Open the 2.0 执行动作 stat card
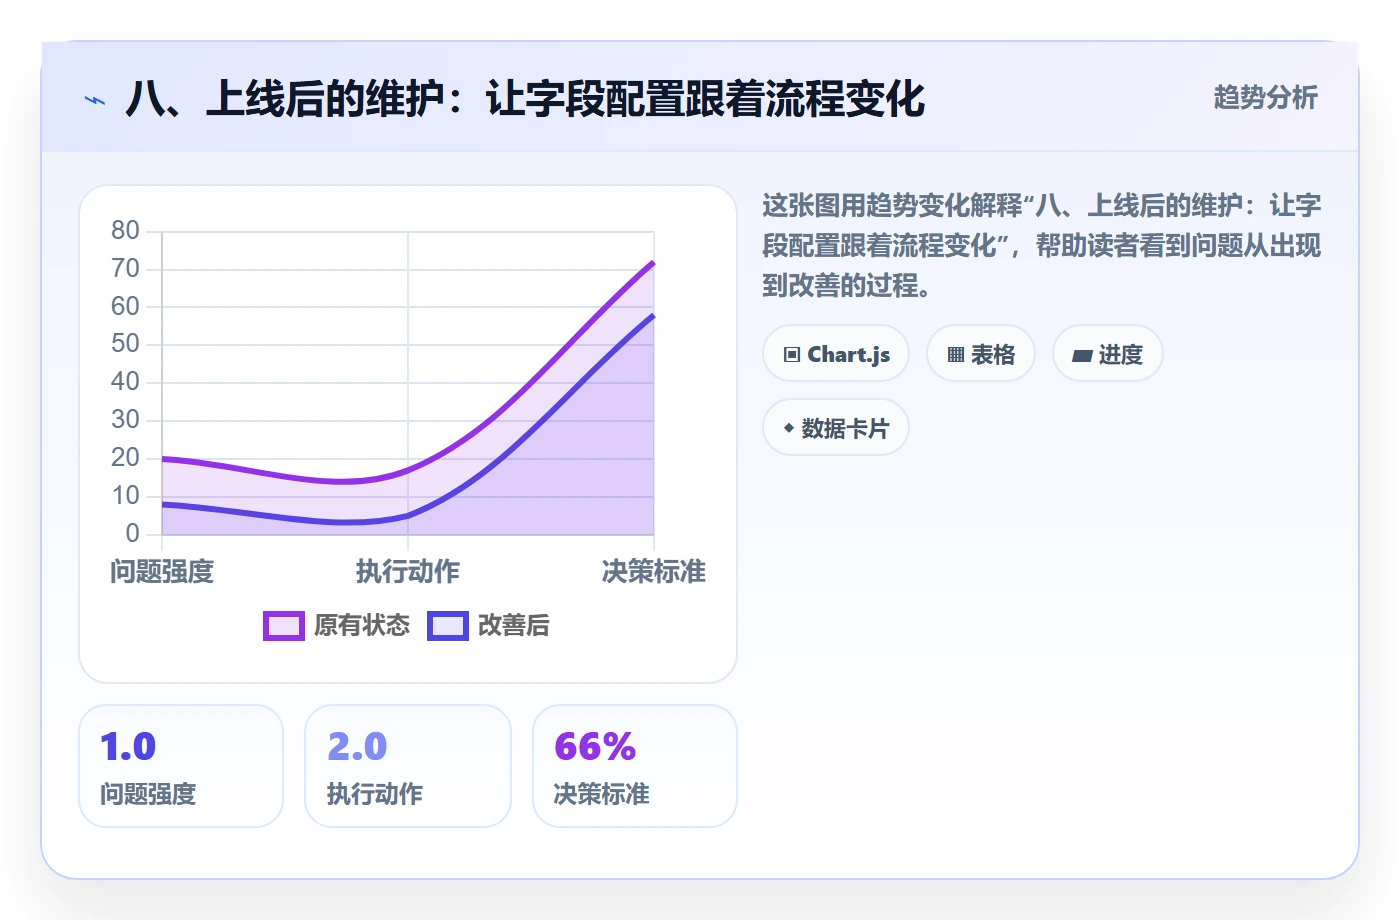Screen dimensions: 1400x920 click(x=408, y=766)
